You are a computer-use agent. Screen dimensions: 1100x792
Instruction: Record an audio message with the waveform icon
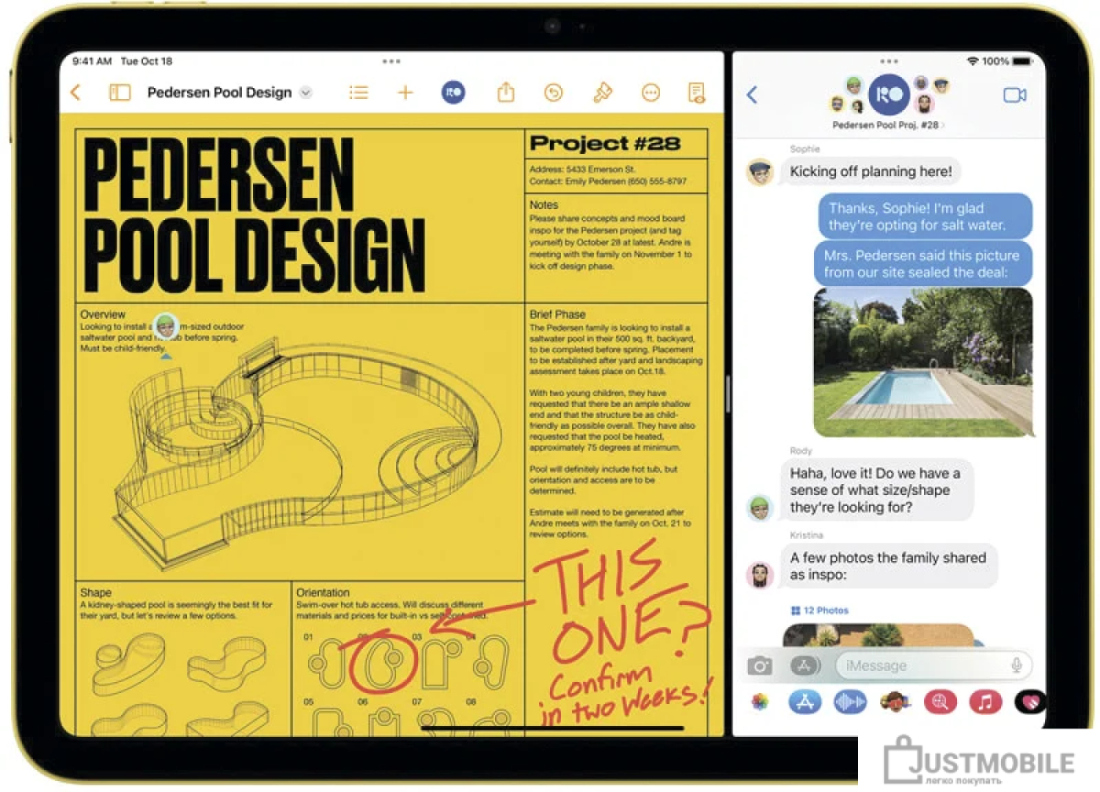click(850, 702)
